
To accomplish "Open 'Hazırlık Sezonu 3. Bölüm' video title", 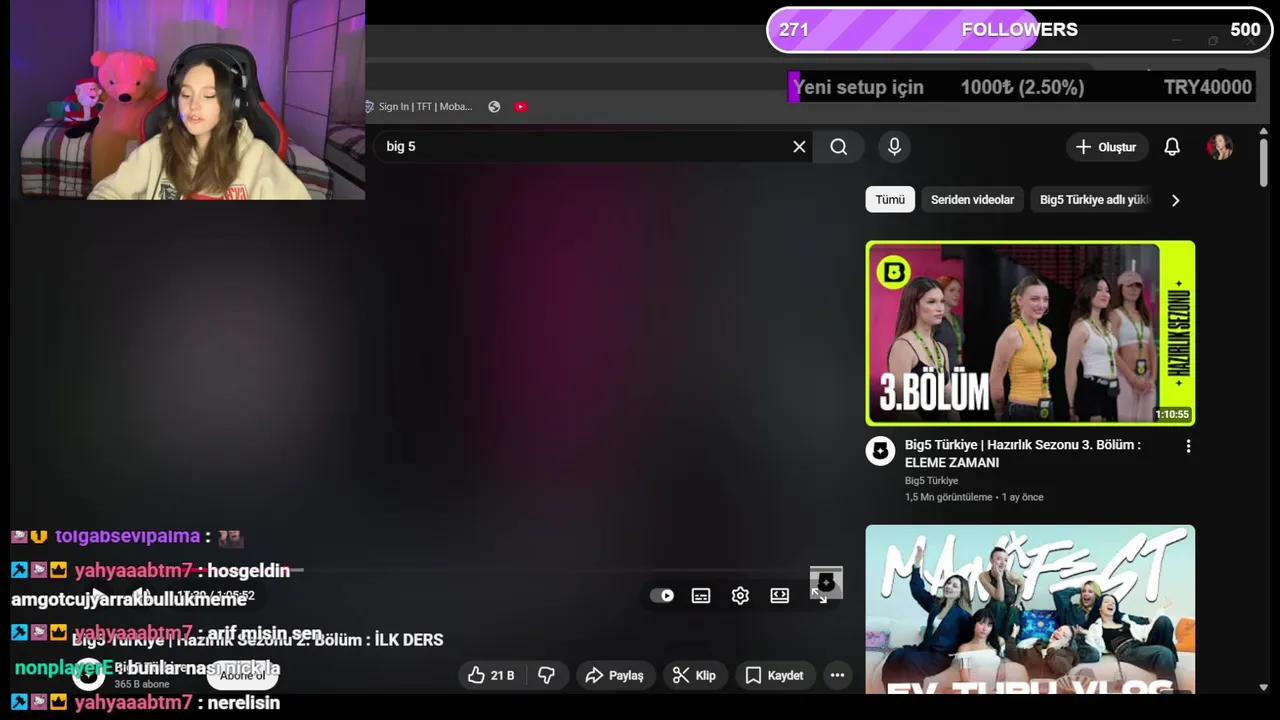I will pos(1022,454).
